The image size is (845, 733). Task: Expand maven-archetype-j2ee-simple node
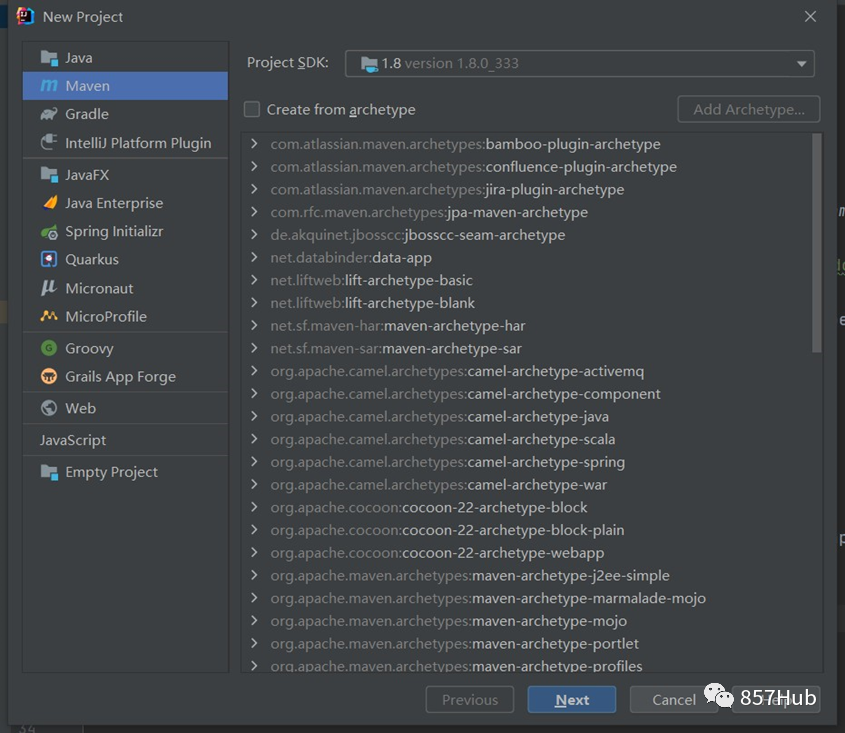(254, 575)
